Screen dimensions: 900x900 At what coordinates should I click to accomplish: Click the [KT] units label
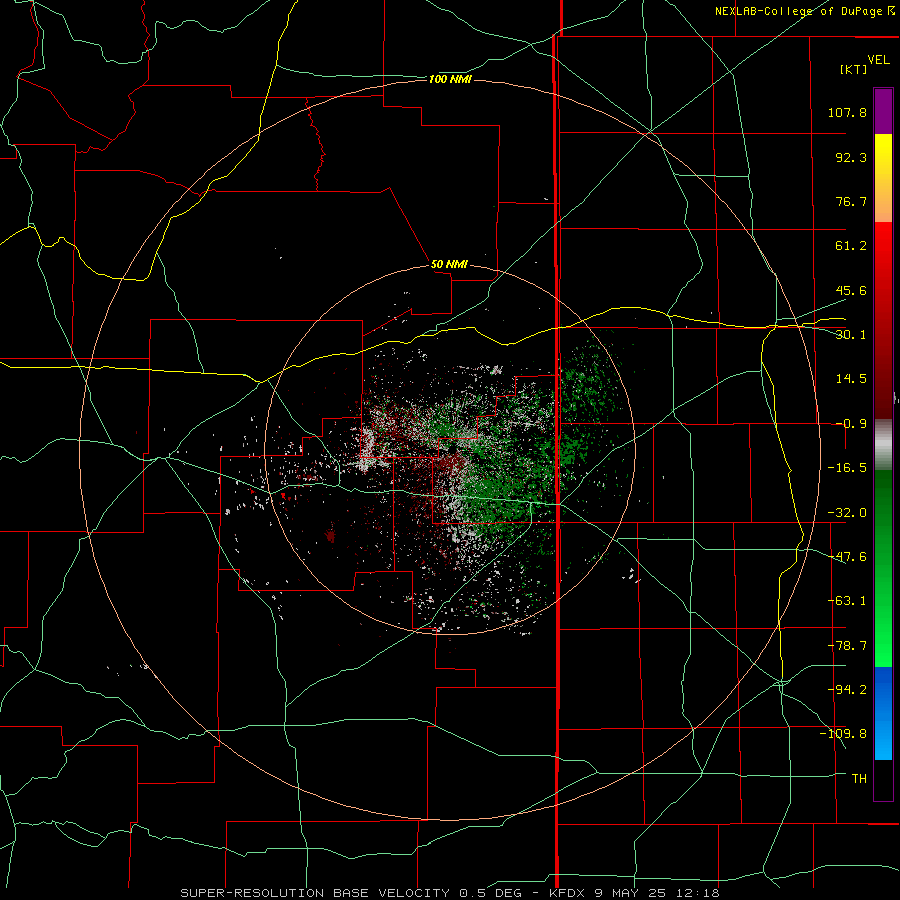point(854,69)
